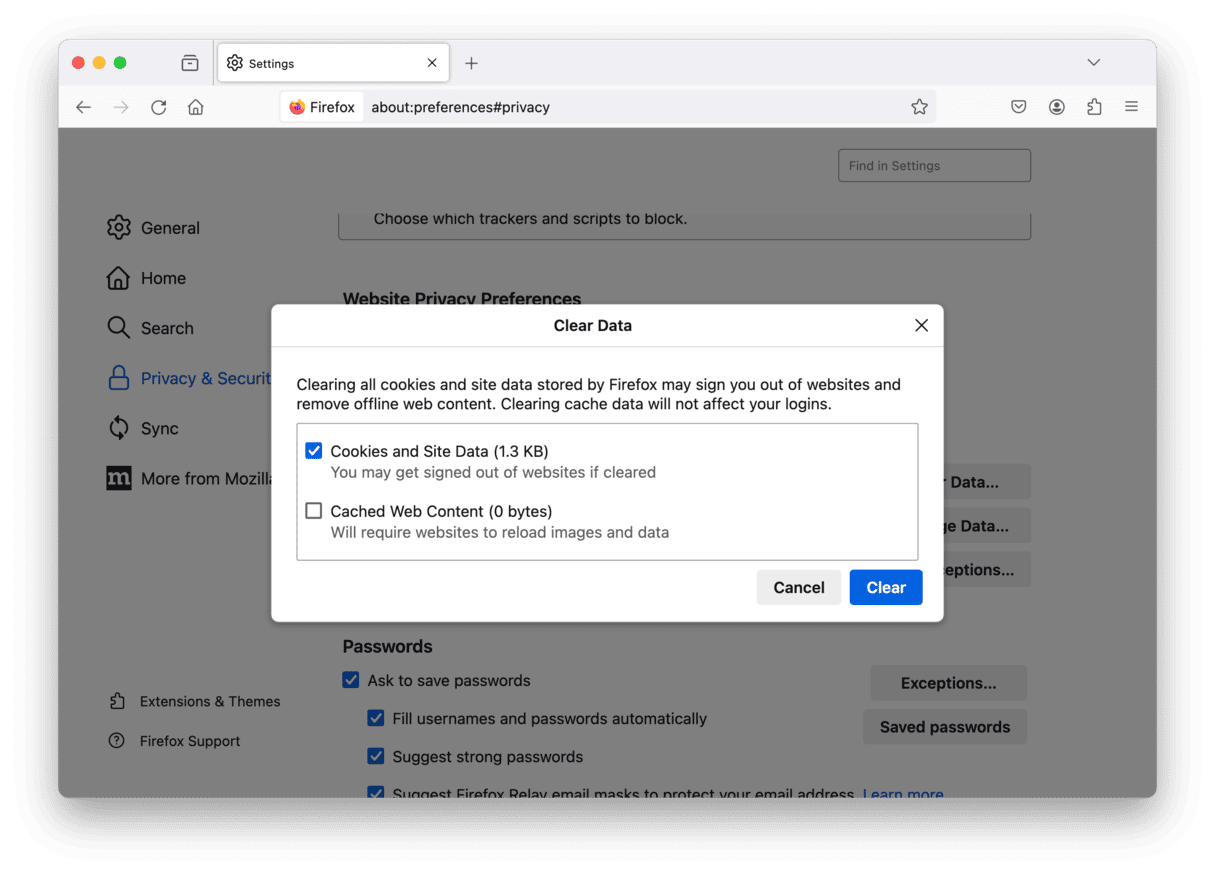Select the Settings browser tab
The image size is (1215, 875).
click(x=333, y=63)
